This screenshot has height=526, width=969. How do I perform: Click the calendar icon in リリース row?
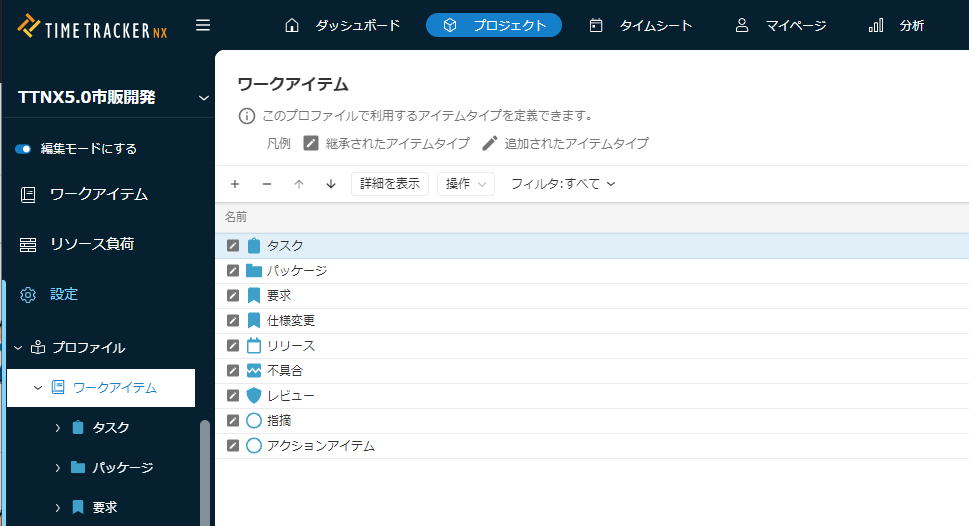(x=254, y=346)
